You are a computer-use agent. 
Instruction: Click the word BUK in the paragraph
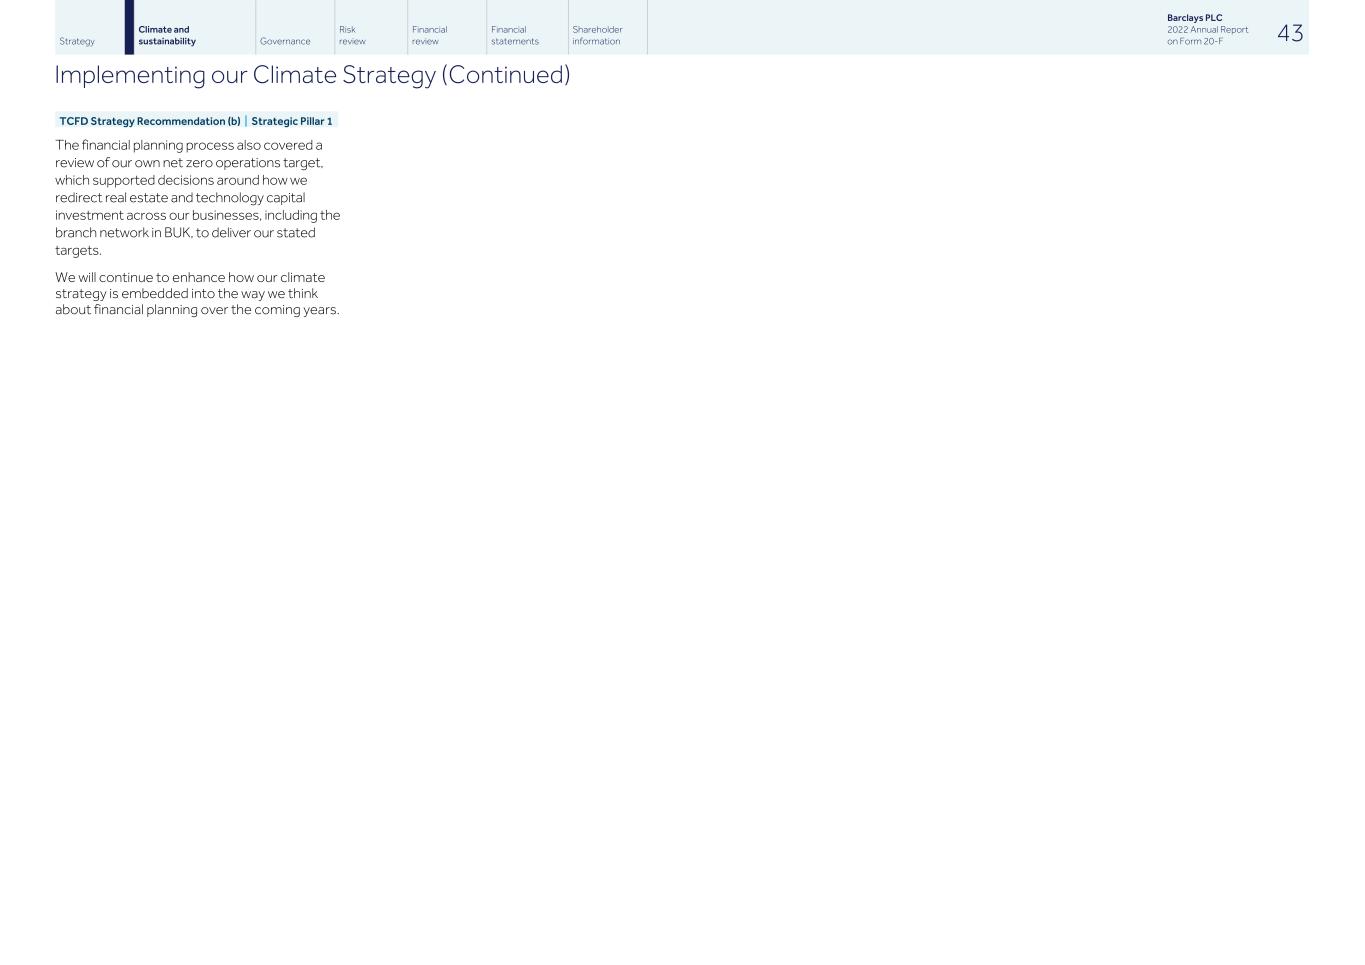tap(177, 233)
